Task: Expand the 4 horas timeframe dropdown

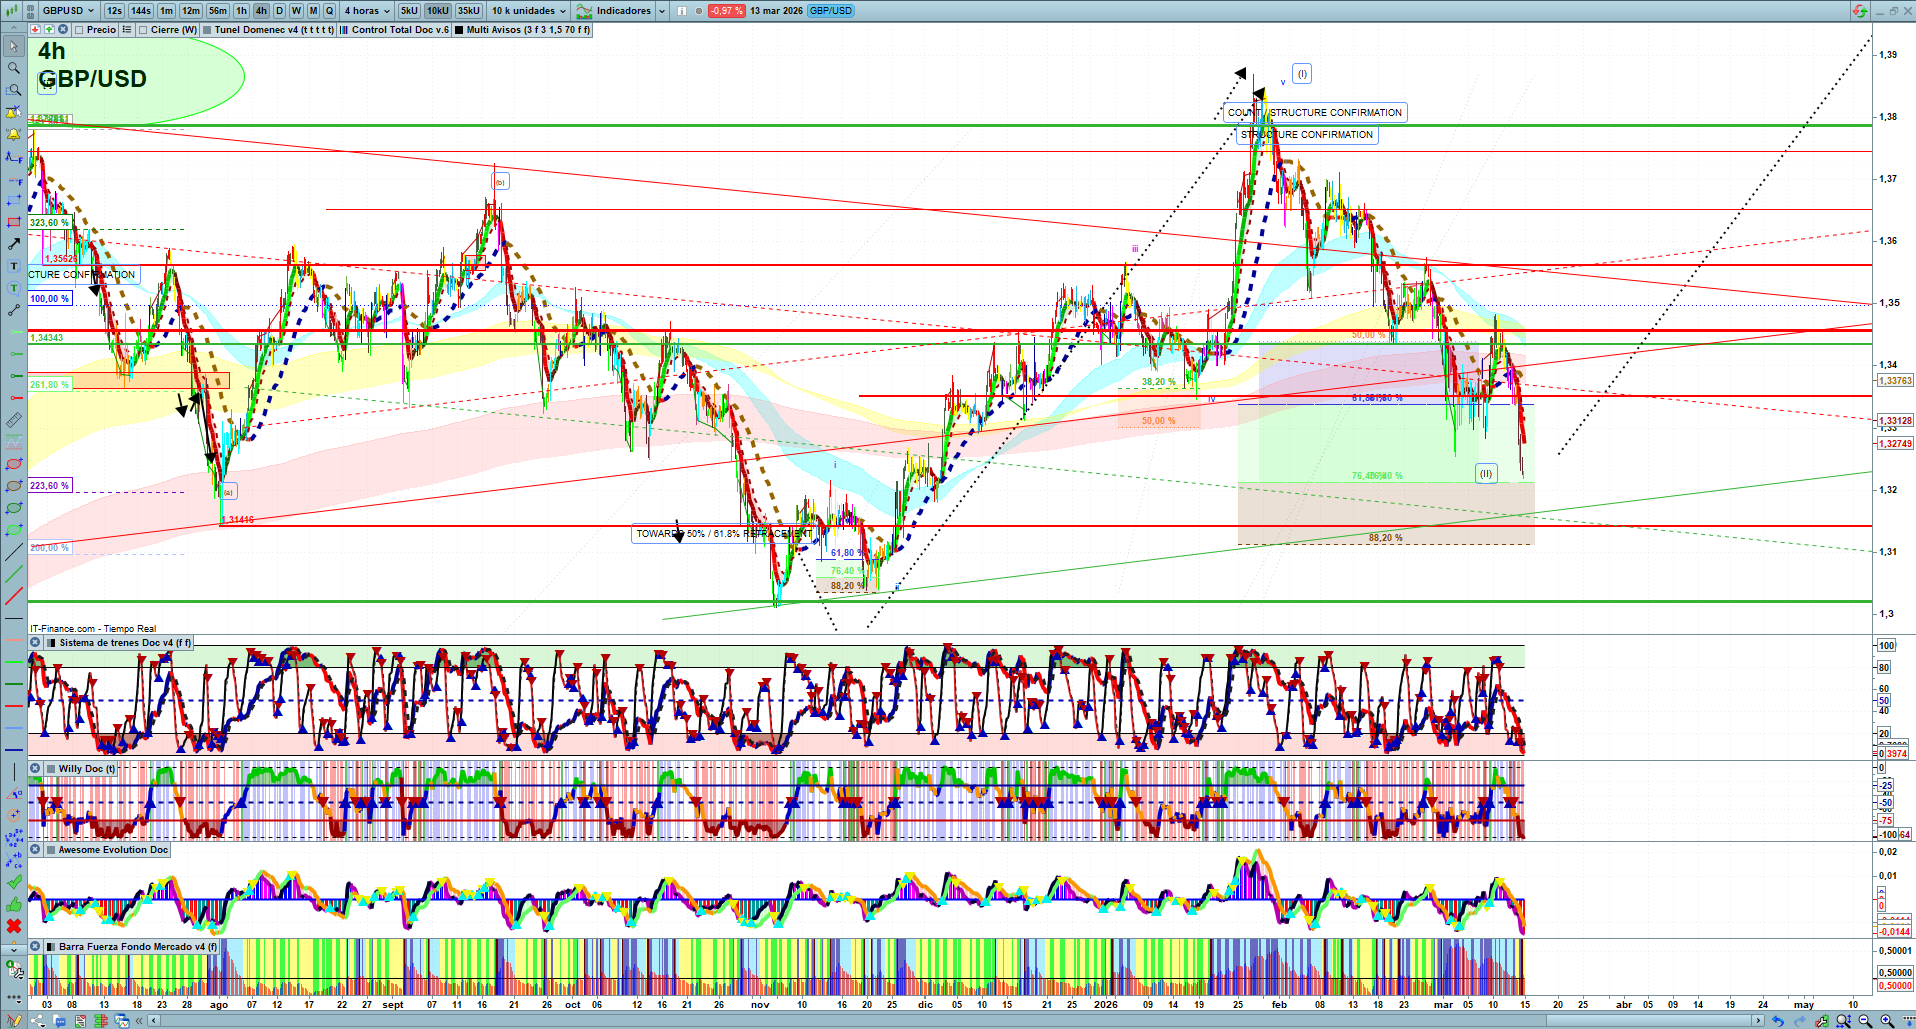Action: (x=367, y=11)
